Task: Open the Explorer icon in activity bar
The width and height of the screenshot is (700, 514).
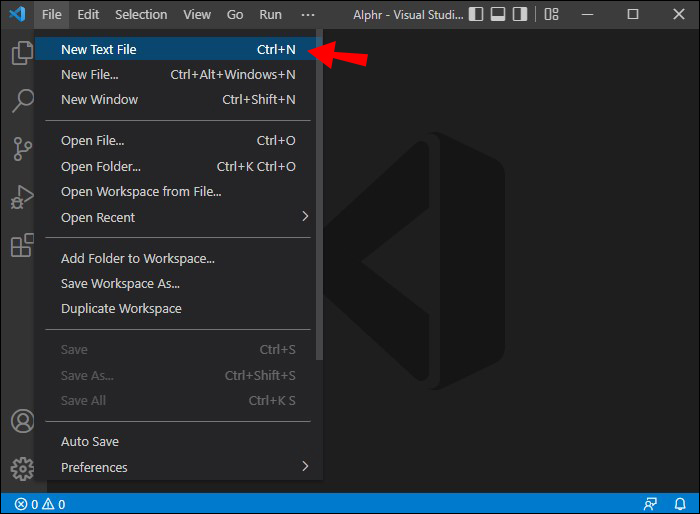Action: [21, 53]
